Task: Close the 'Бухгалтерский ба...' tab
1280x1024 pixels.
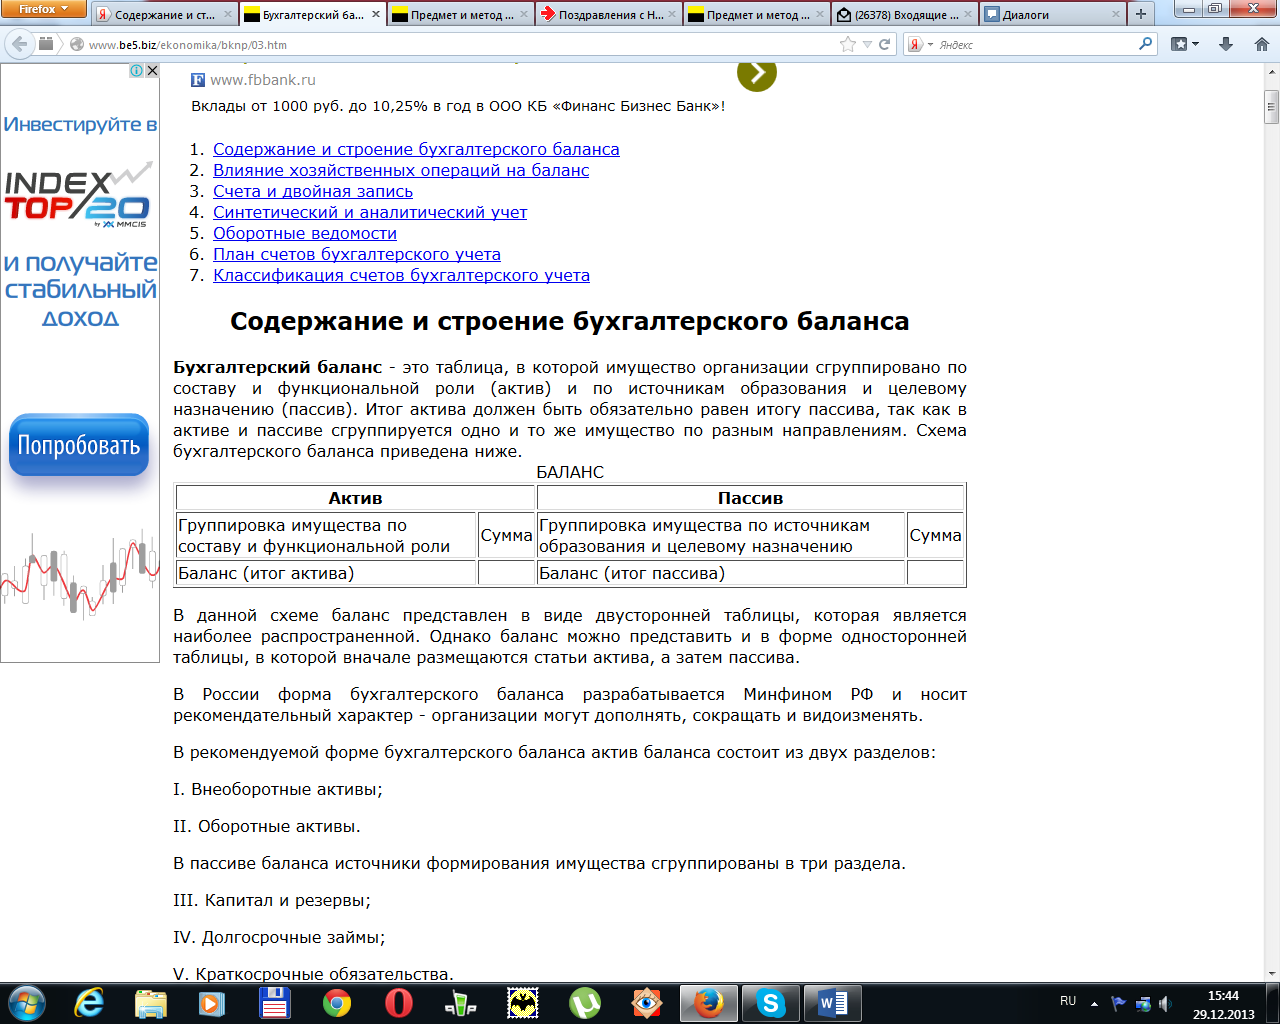Action: (x=374, y=15)
